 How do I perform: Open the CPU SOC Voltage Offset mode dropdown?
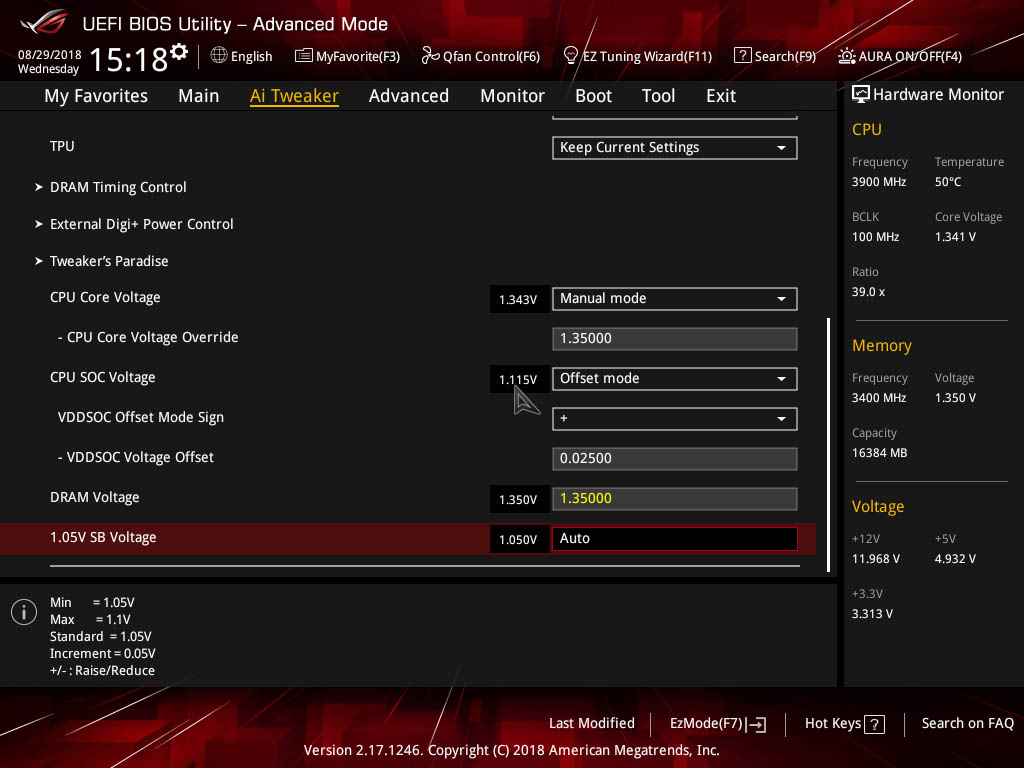[x=675, y=379]
